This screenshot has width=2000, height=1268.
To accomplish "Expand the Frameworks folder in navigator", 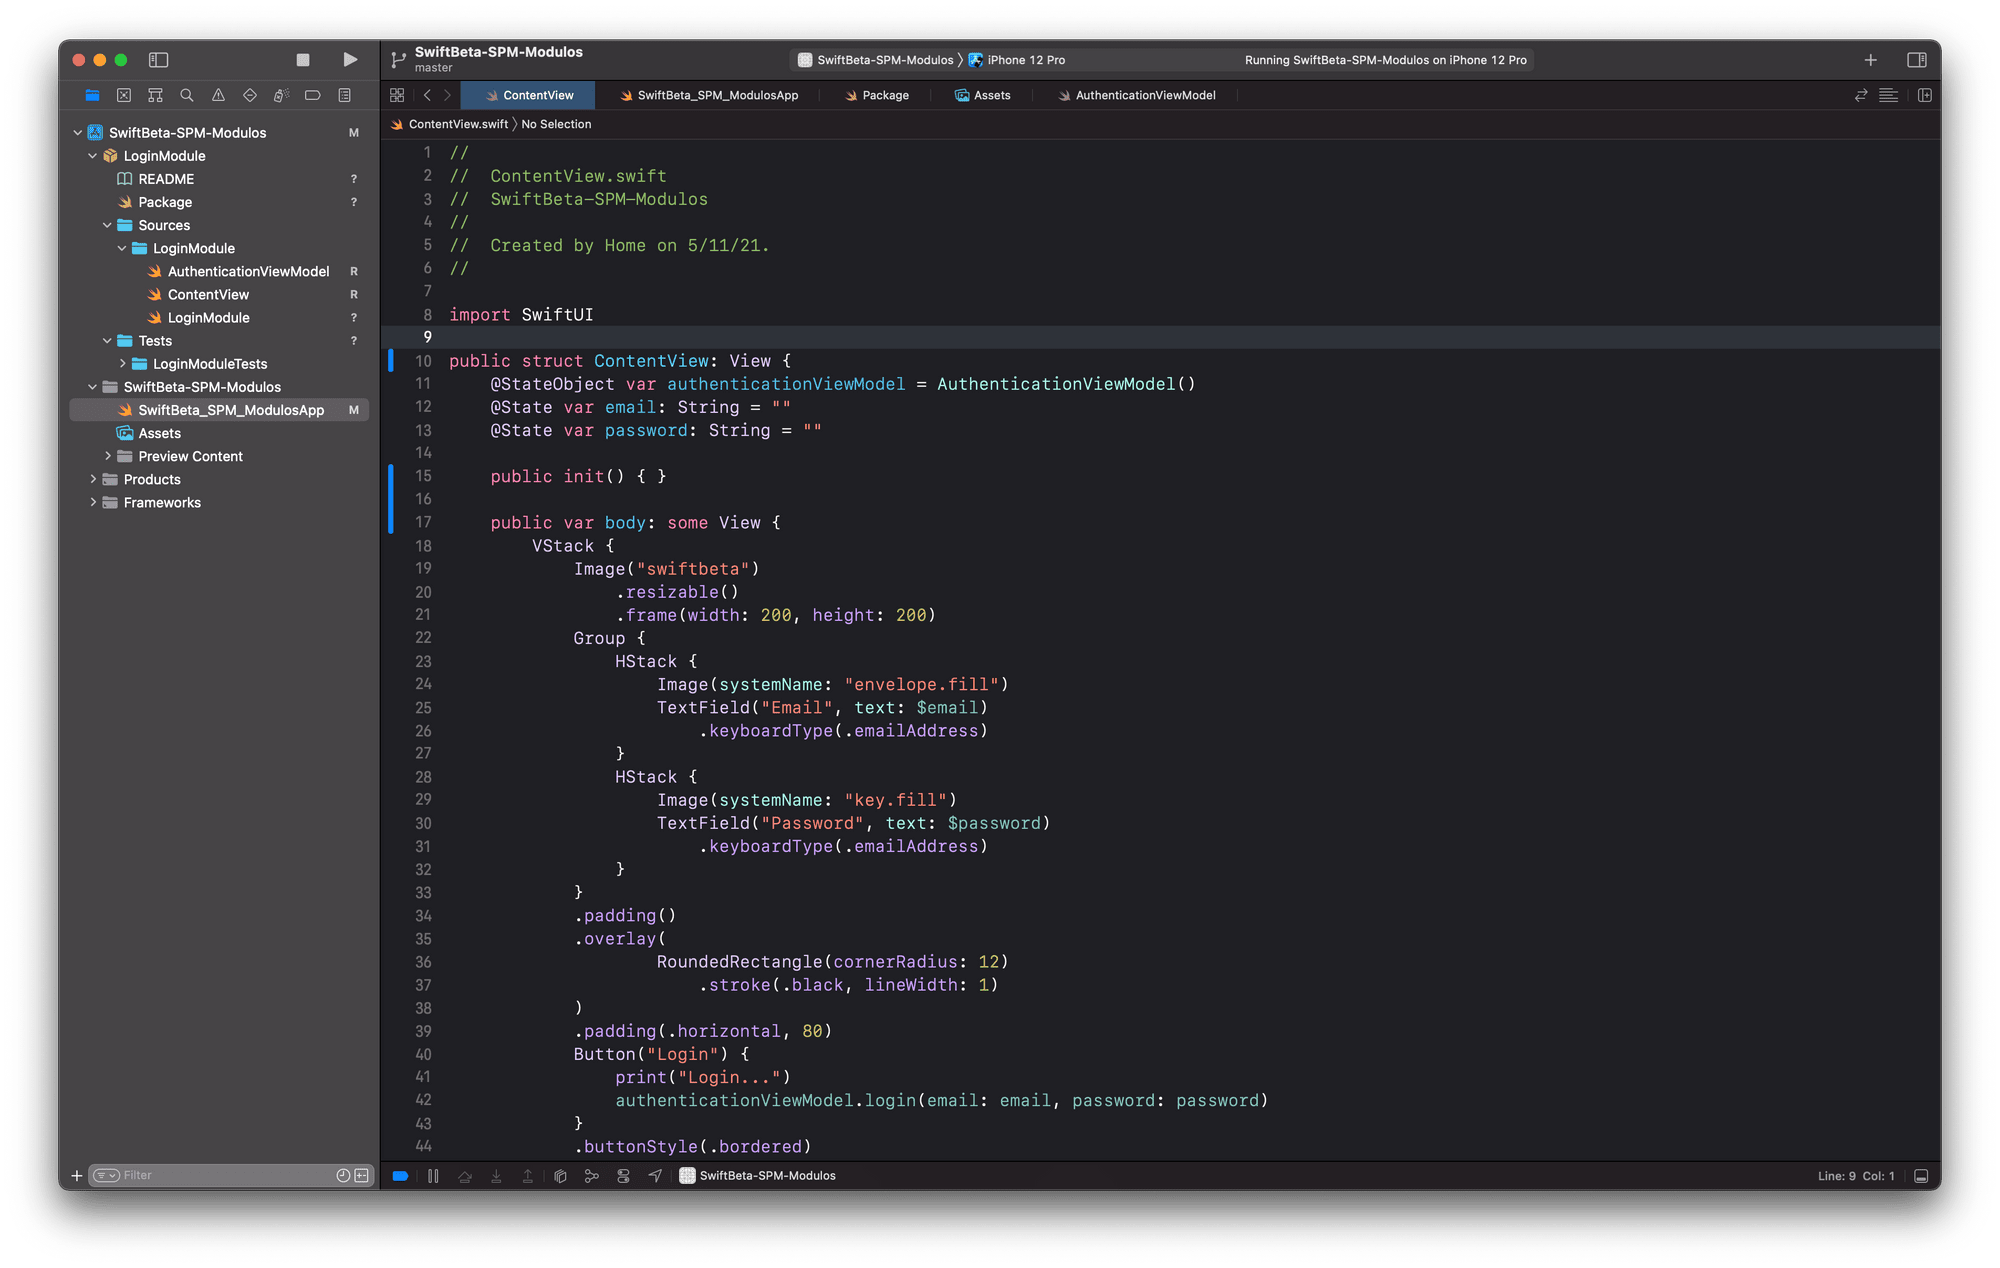I will [x=90, y=501].
